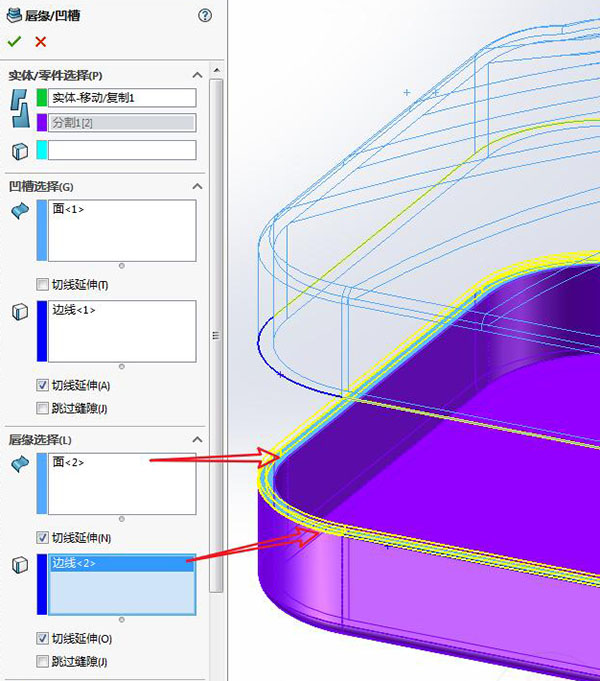Open the help question mark icon
Image resolution: width=600 pixels, height=681 pixels.
[x=205, y=16]
